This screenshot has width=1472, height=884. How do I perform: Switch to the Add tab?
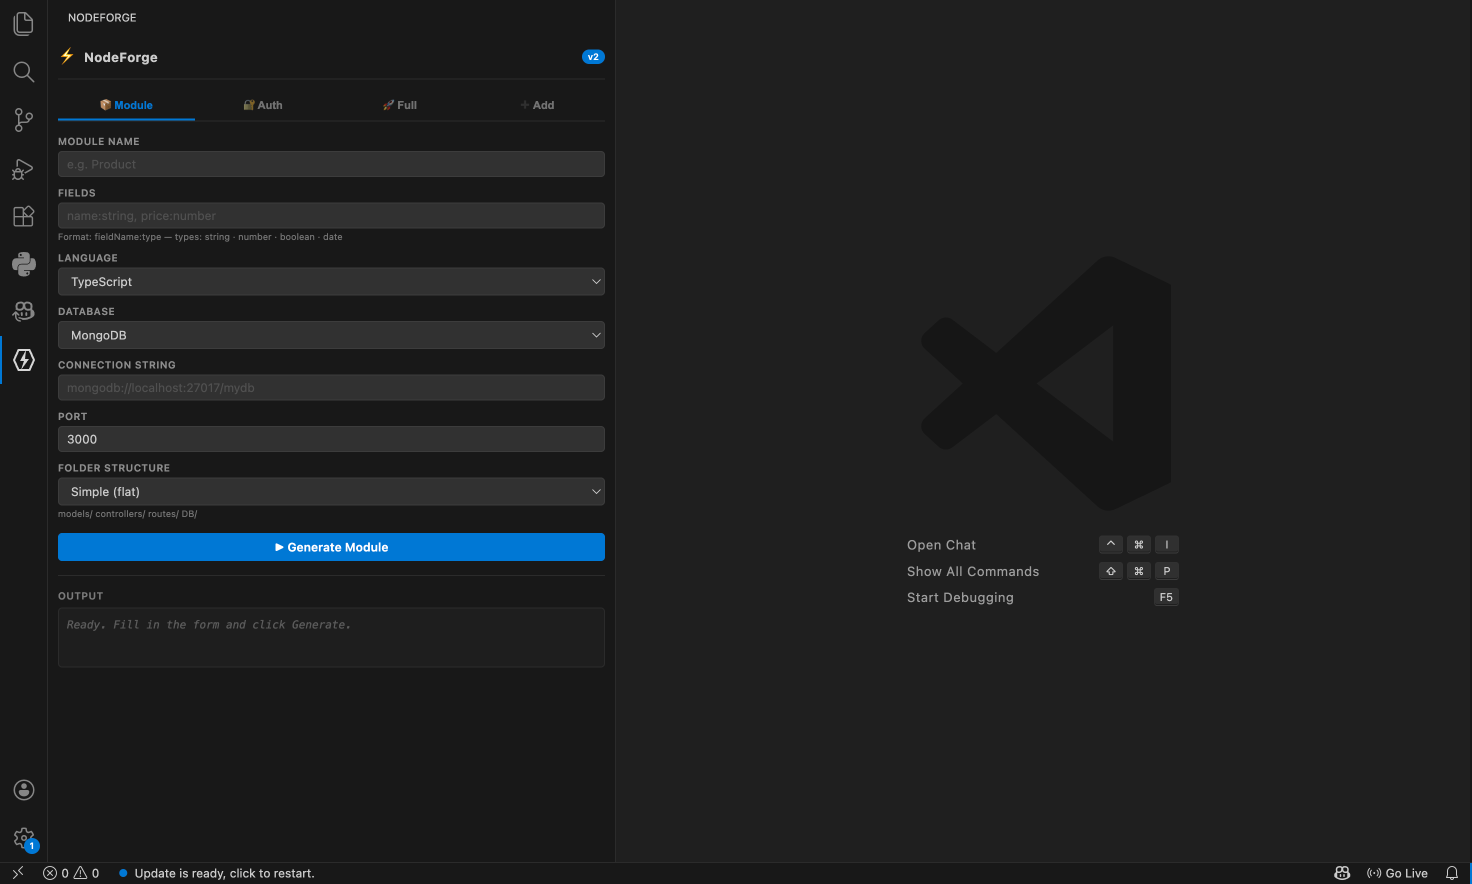click(x=537, y=105)
